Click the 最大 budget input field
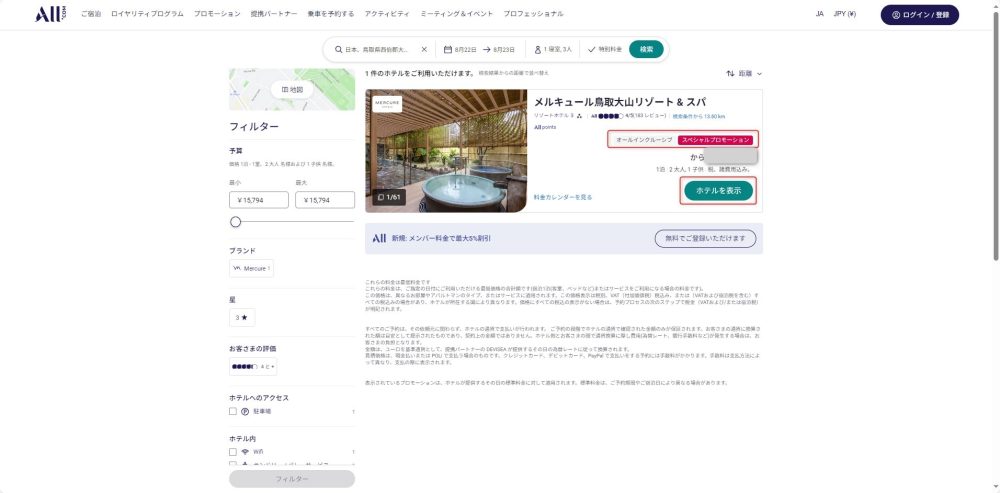Screen dimensions: 1000x493 pyautogui.click(x=325, y=200)
